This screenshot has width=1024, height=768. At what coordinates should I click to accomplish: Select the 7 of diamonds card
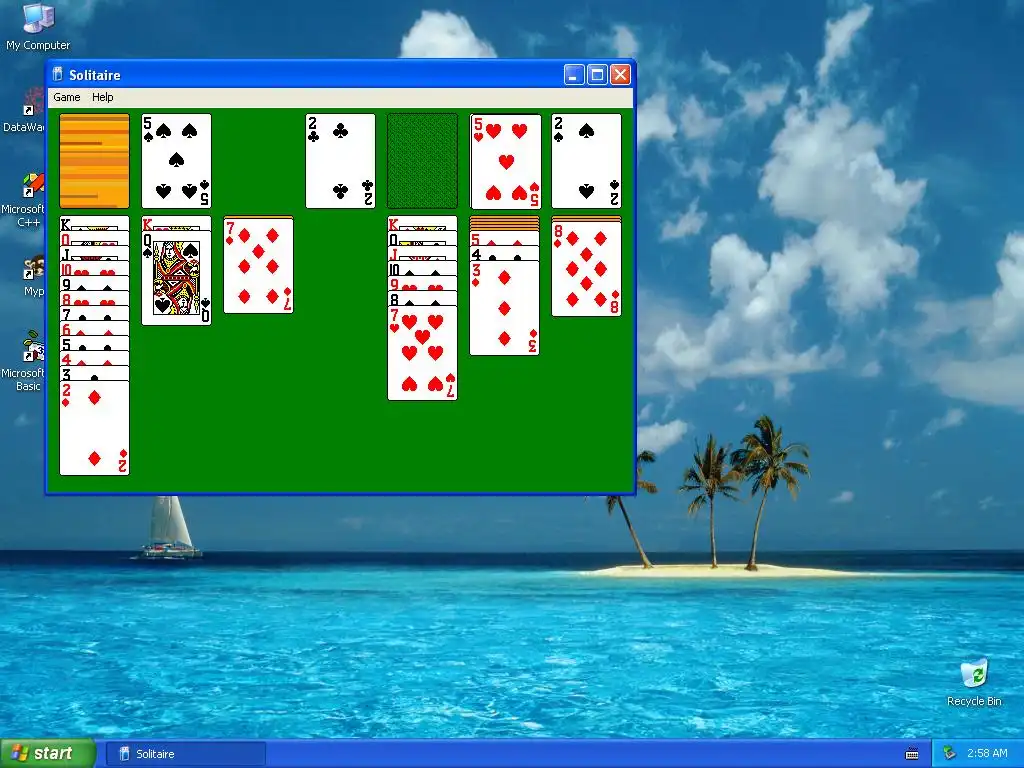click(259, 266)
